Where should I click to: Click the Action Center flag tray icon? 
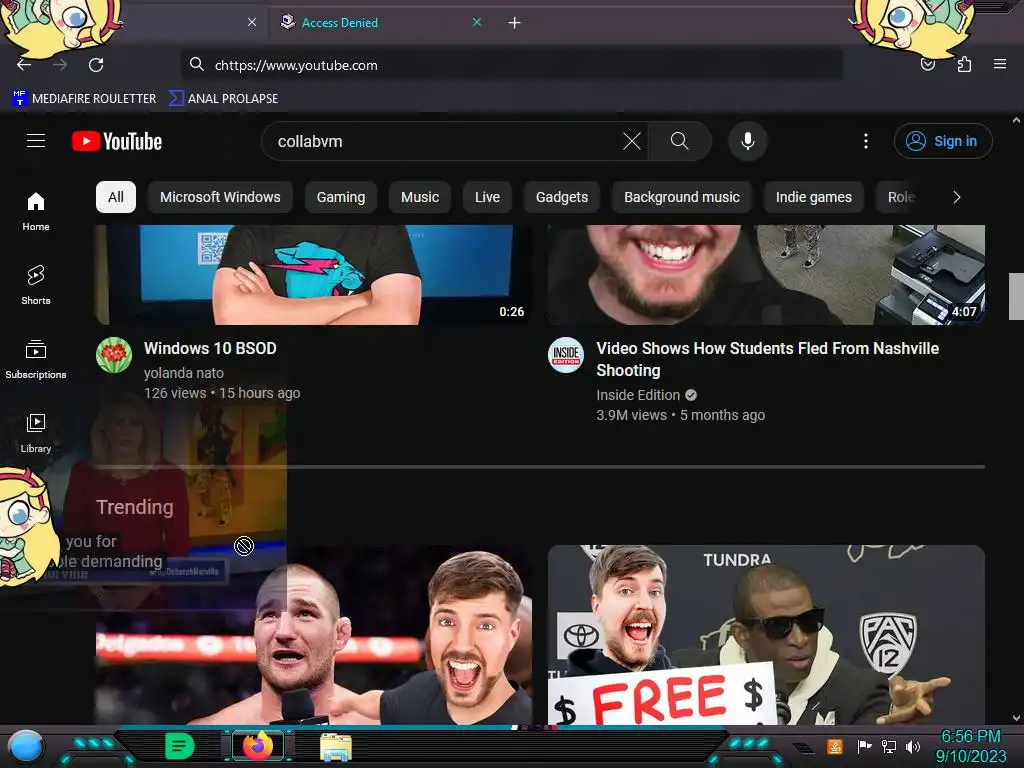865,746
